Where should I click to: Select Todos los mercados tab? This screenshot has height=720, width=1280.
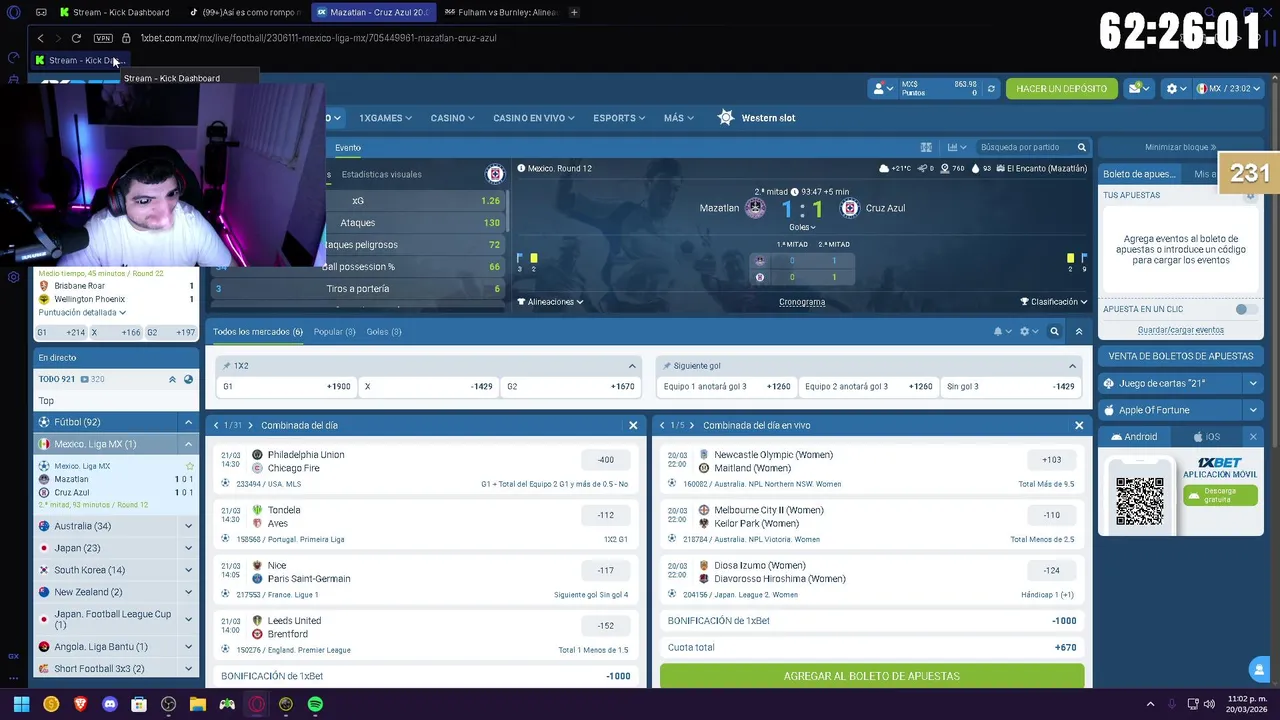257,331
